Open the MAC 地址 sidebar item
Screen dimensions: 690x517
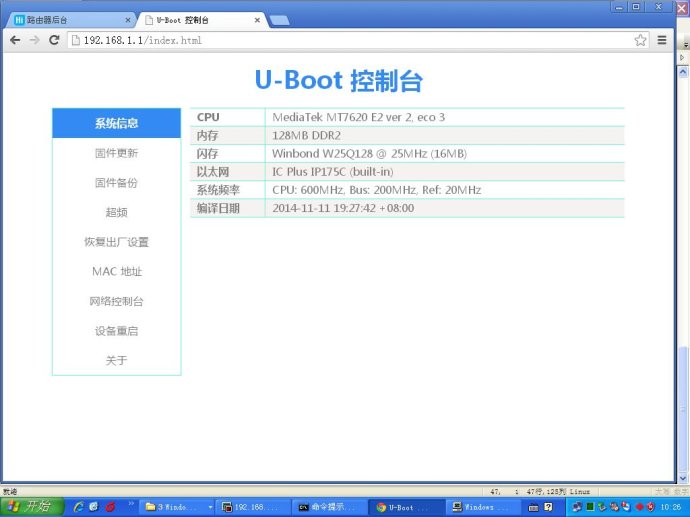tap(117, 271)
